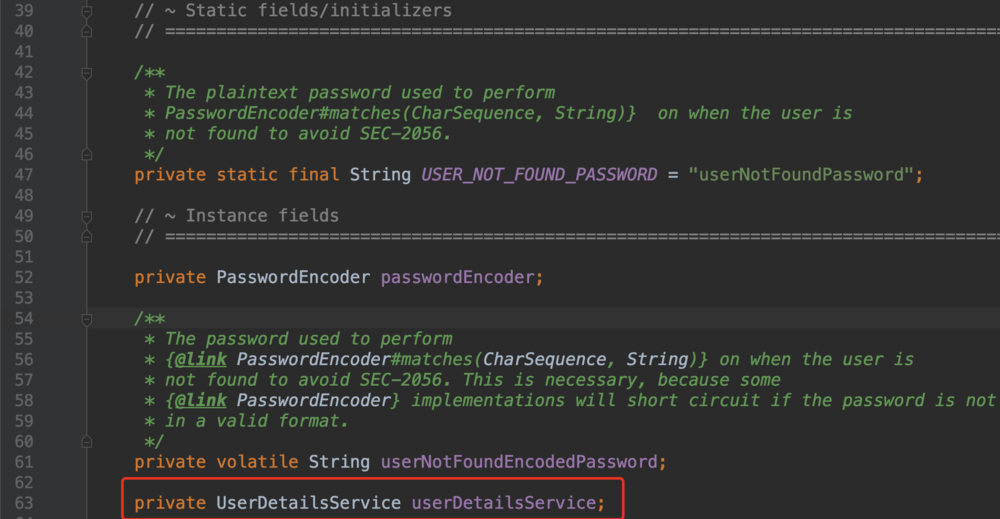Click fold end marker at line 46
Viewport: 1000px width, 519px height.
pos(87,154)
